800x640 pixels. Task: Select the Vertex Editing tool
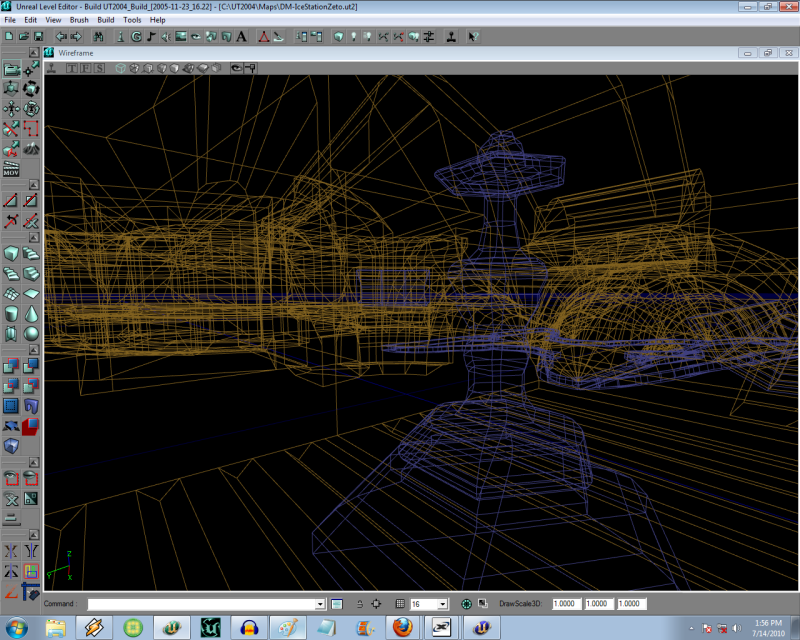(x=31, y=69)
